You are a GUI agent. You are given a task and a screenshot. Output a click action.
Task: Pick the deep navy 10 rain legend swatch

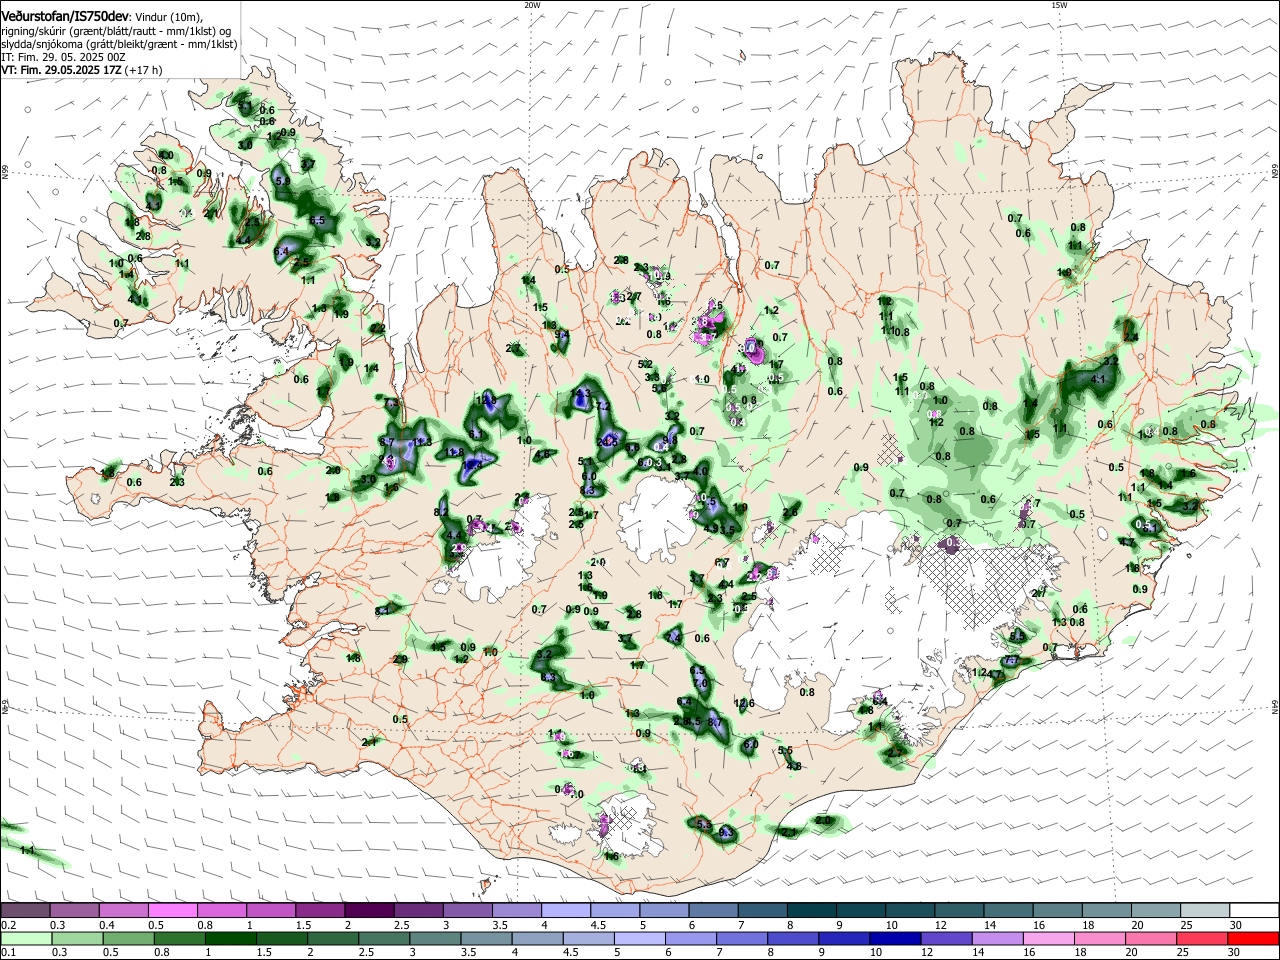click(x=896, y=938)
